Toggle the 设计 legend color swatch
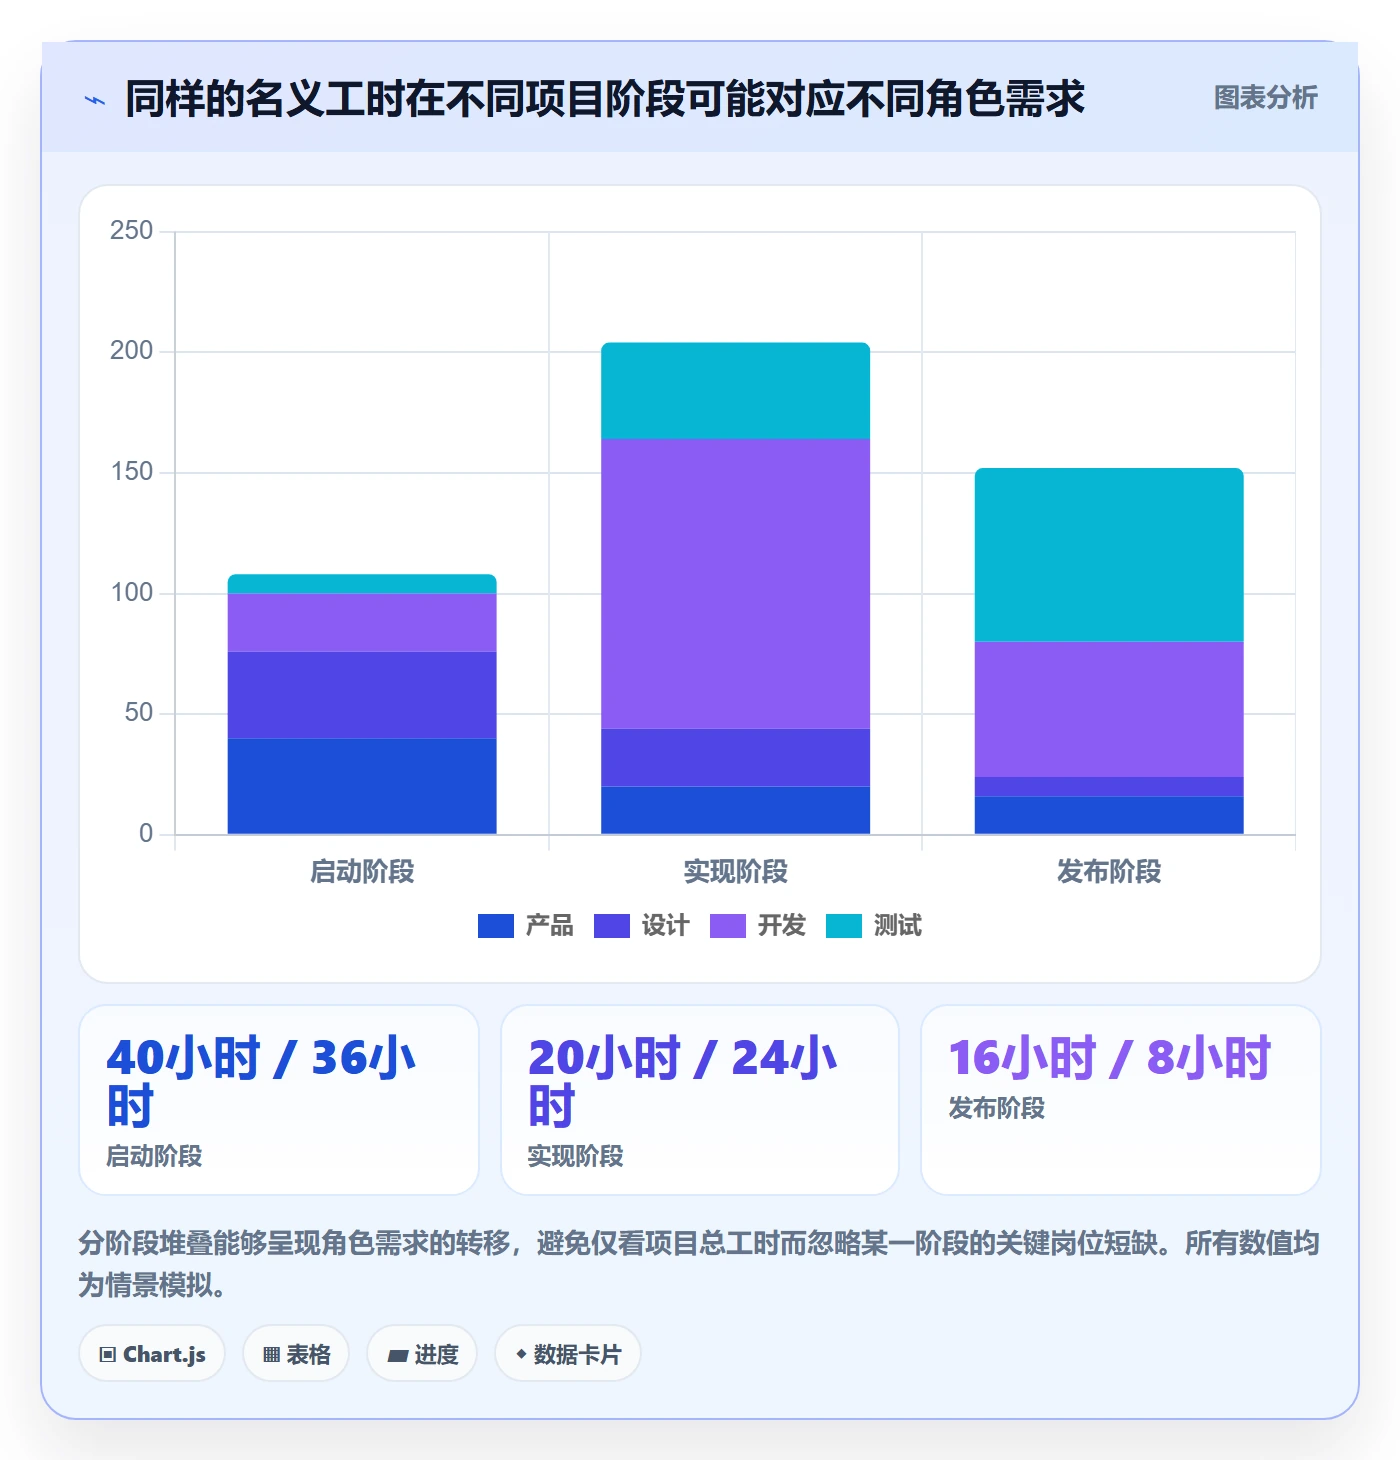Image resolution: width=1400 pixels, height=1460 pixels. 612,926
